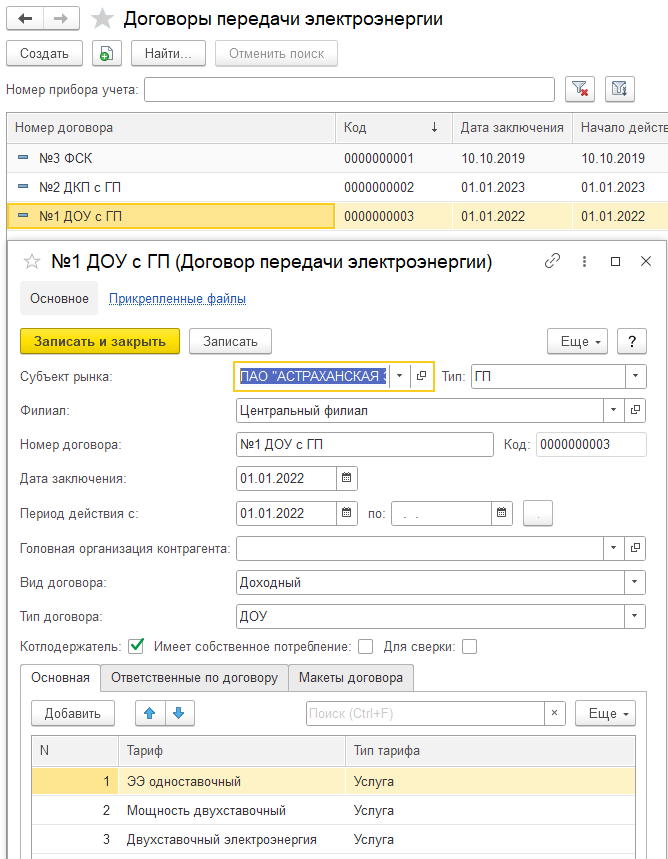Move tariff row up with blue arrow
Screen dimensions: 668x859
coord(150,713)
